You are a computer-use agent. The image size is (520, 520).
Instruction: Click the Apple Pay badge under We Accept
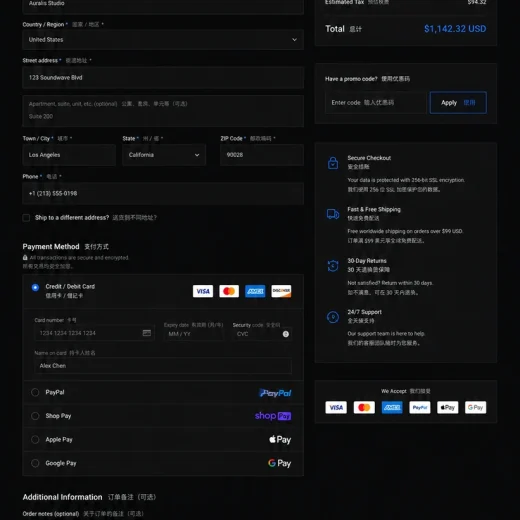point(448,407)
